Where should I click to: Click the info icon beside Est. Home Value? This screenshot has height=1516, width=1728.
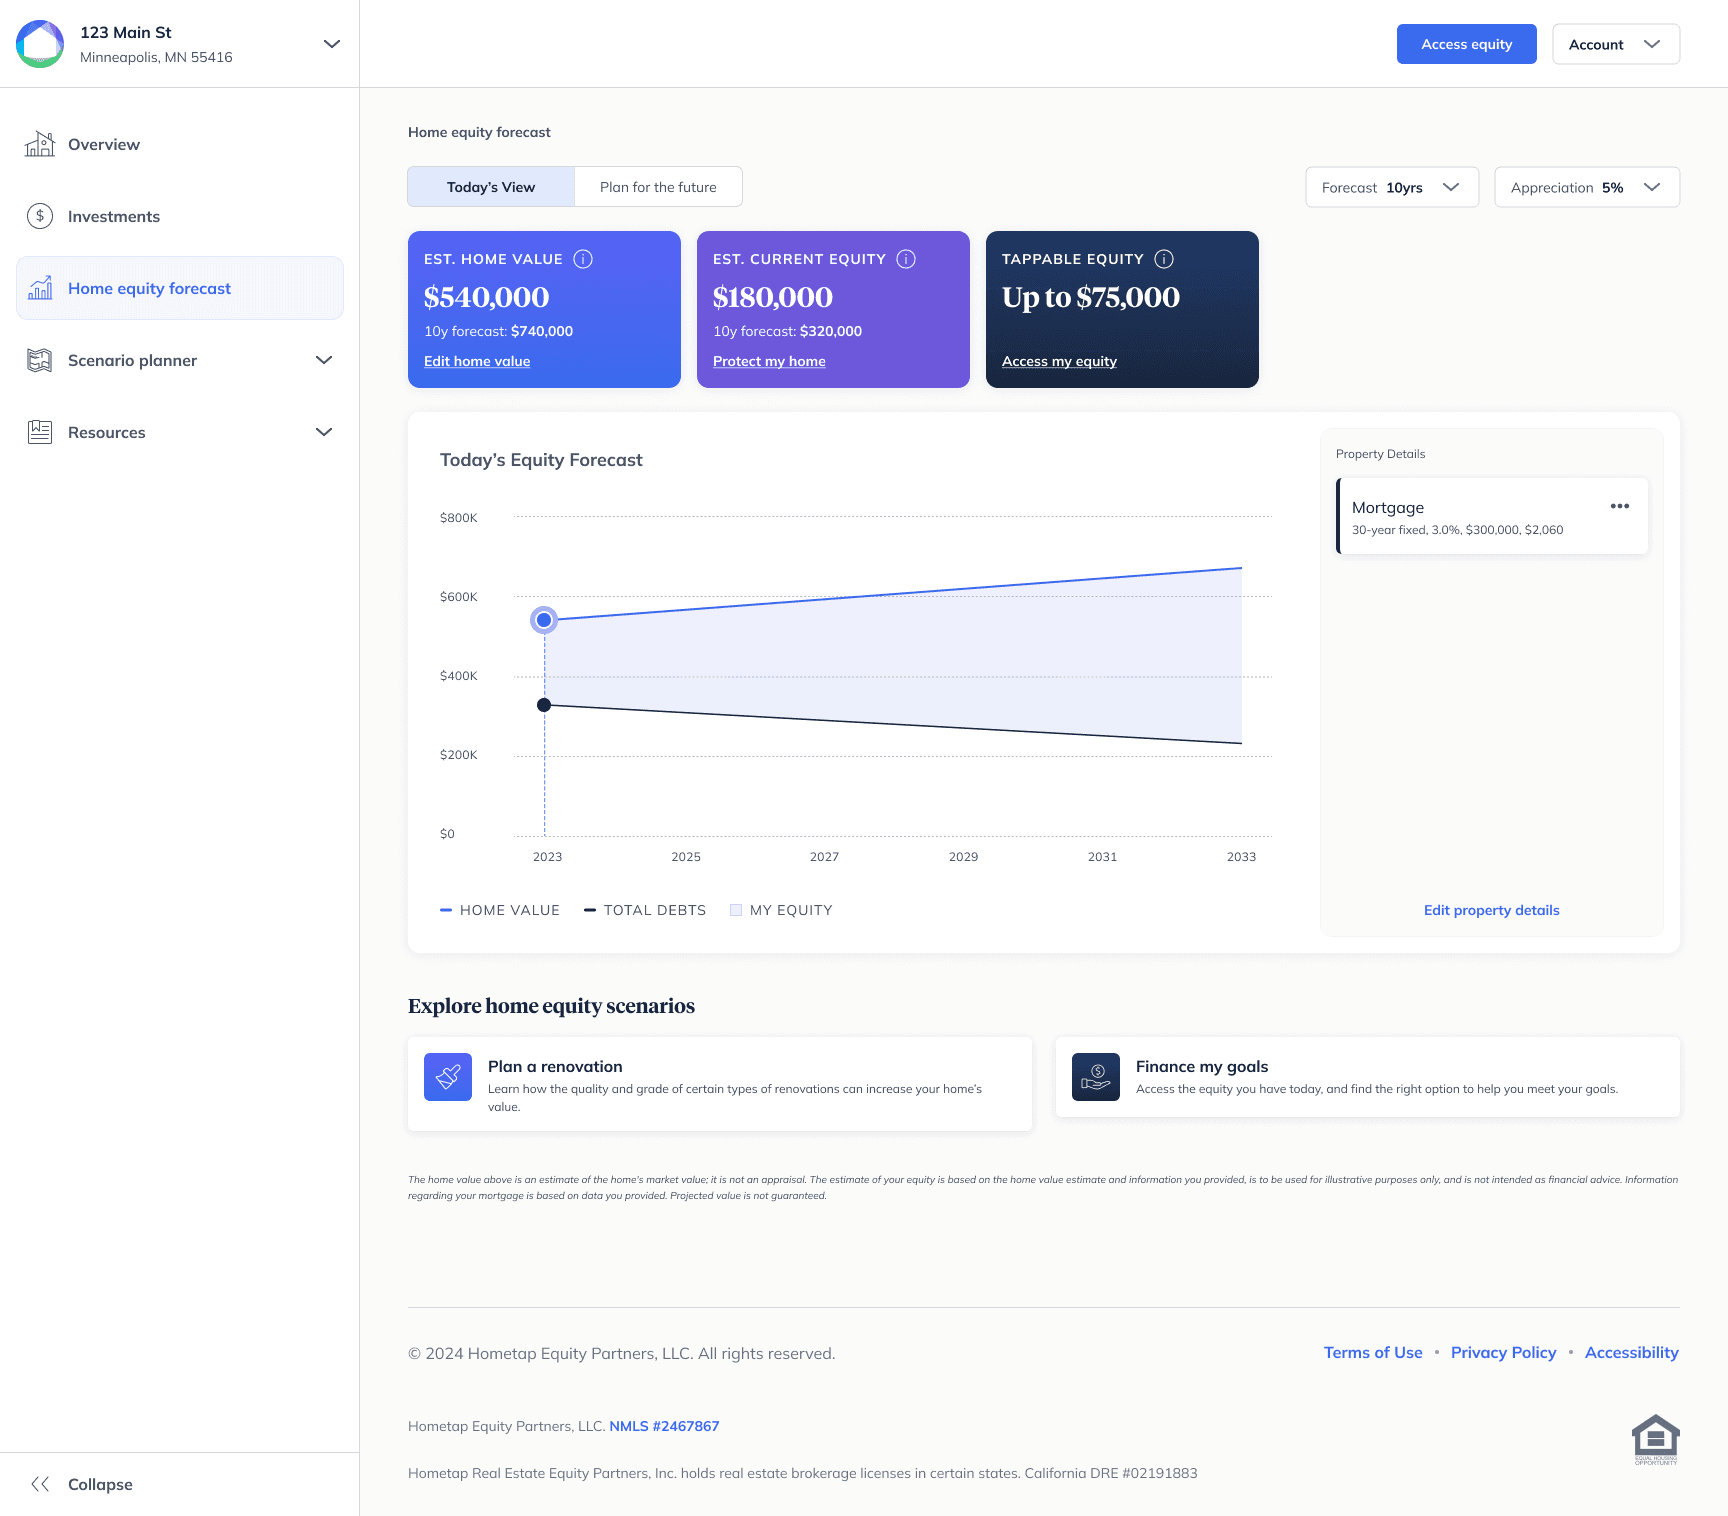(x=583, y=259)
